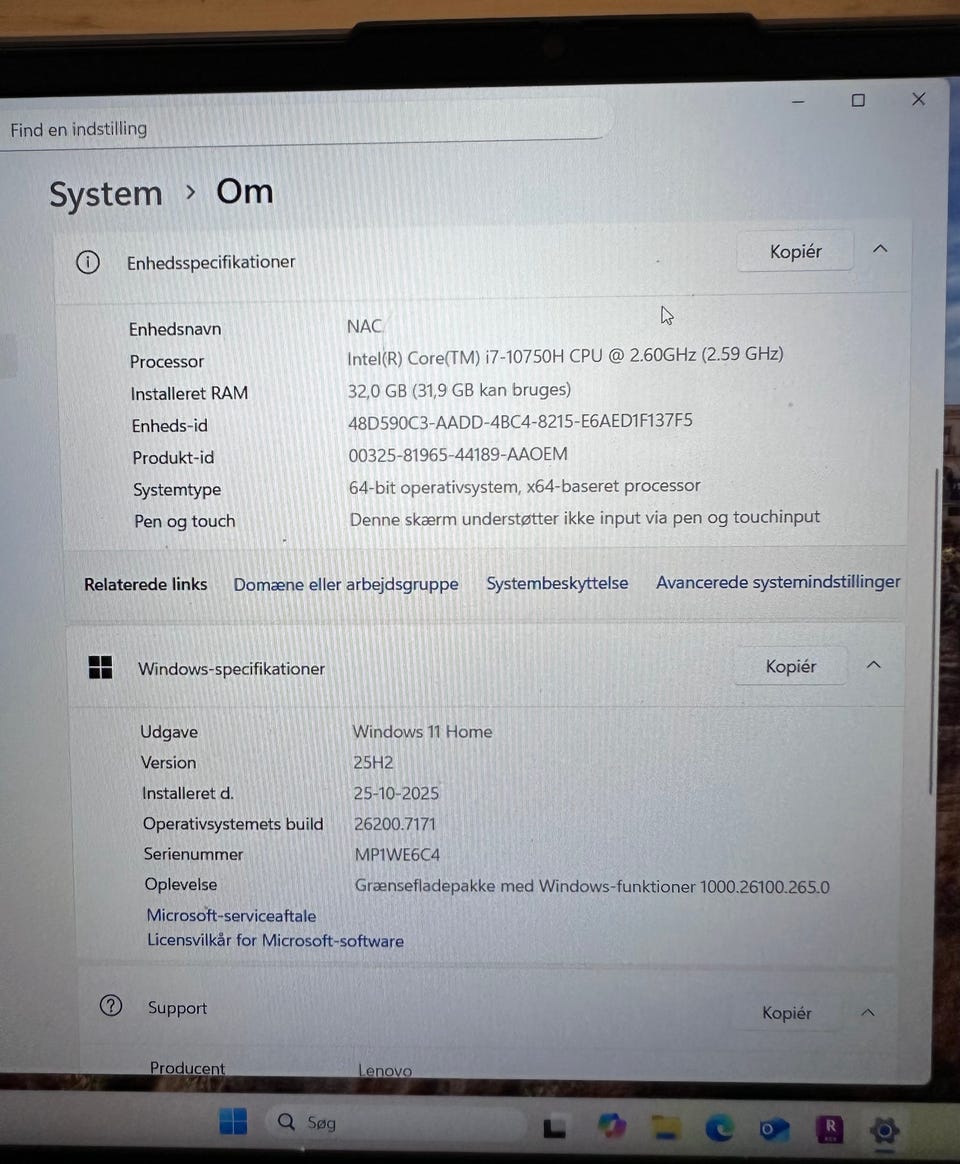Click the Producent label
Screen dimensions: 960x1164
click(x=187, y=1067)
